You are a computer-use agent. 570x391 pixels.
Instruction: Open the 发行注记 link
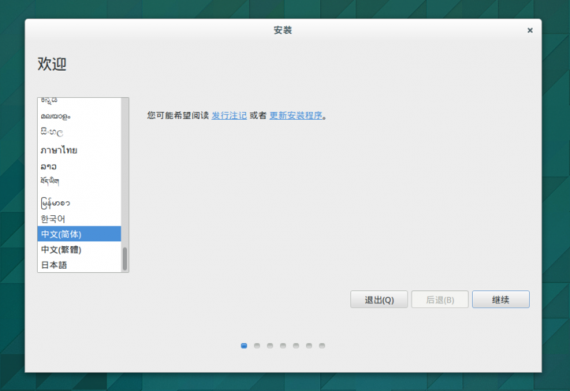click(229, 116)
